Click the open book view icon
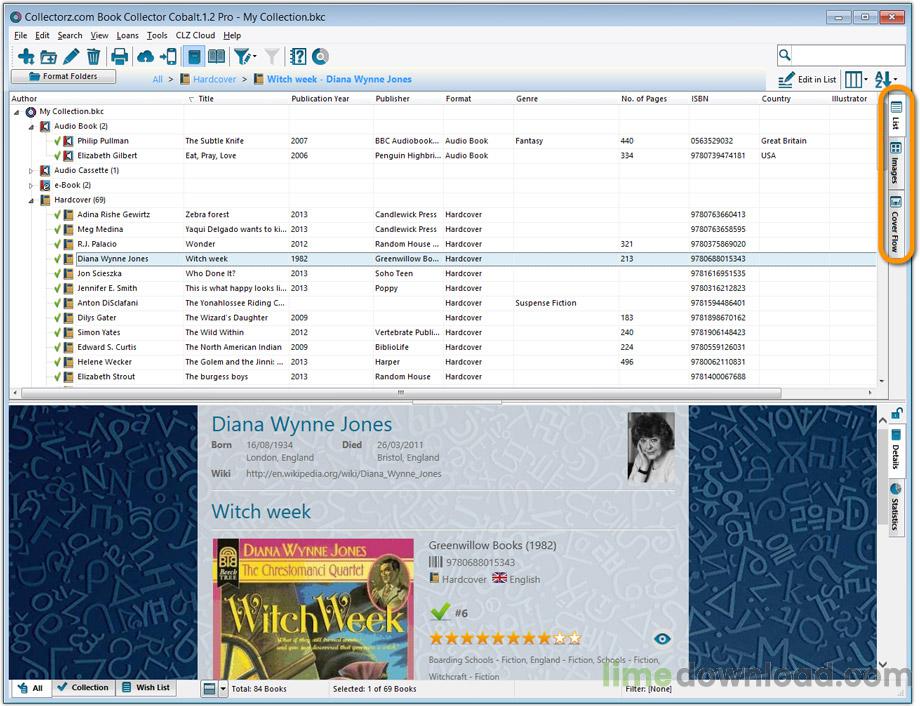The height and width of the screenshot is (706, 920). pos(216,57)
